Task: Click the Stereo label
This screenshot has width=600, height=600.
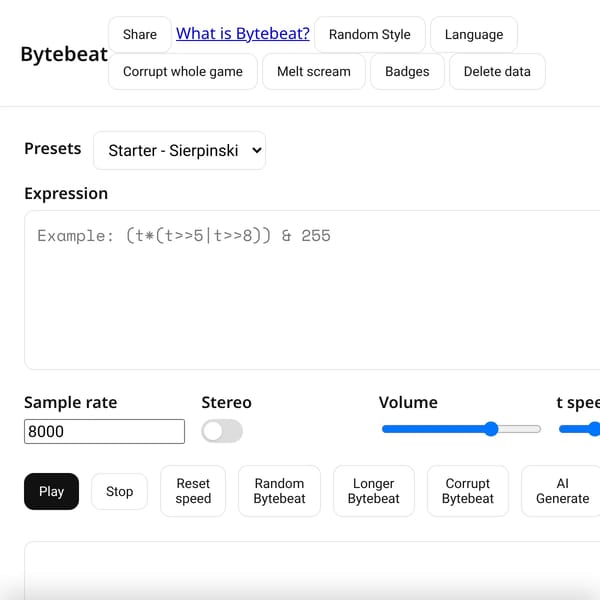Action: pyautogui.click(x=227, y=403)
